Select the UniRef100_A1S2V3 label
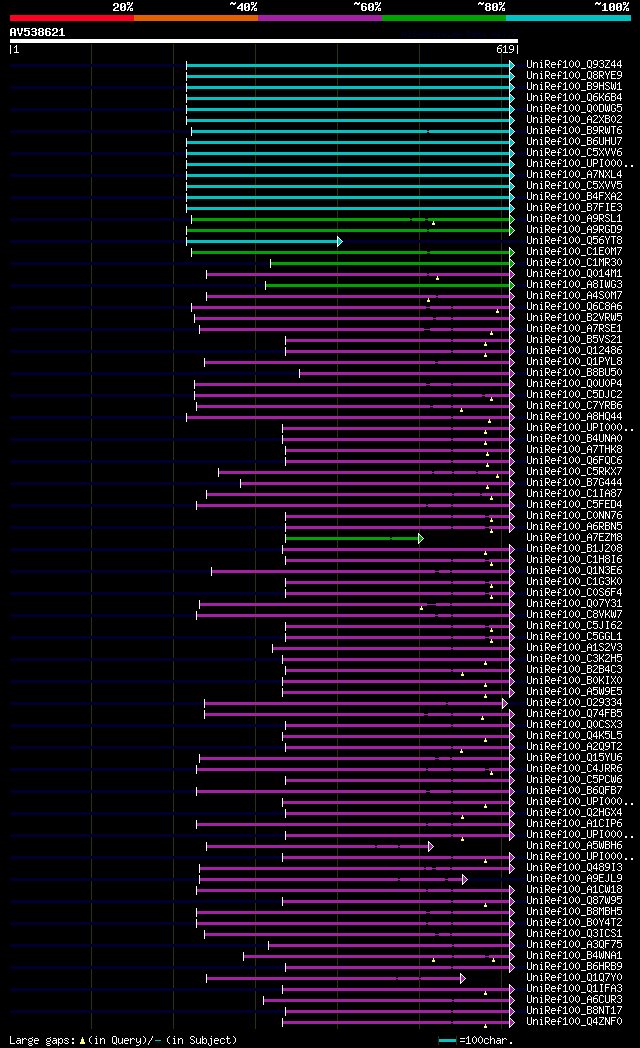Viewport: 640px width, 1048px height. click(574, 648)
